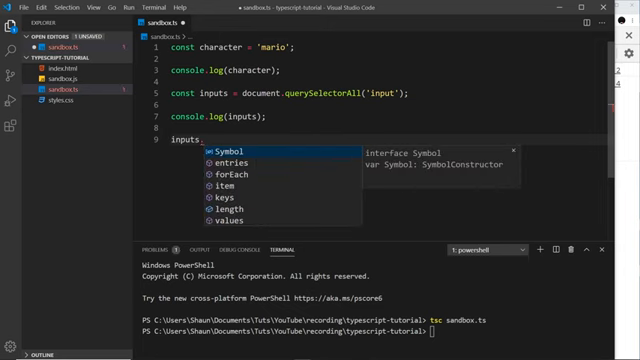Screen dimensions: 640x360
Task: Expand the Outline section
Action: click(27, 355)
